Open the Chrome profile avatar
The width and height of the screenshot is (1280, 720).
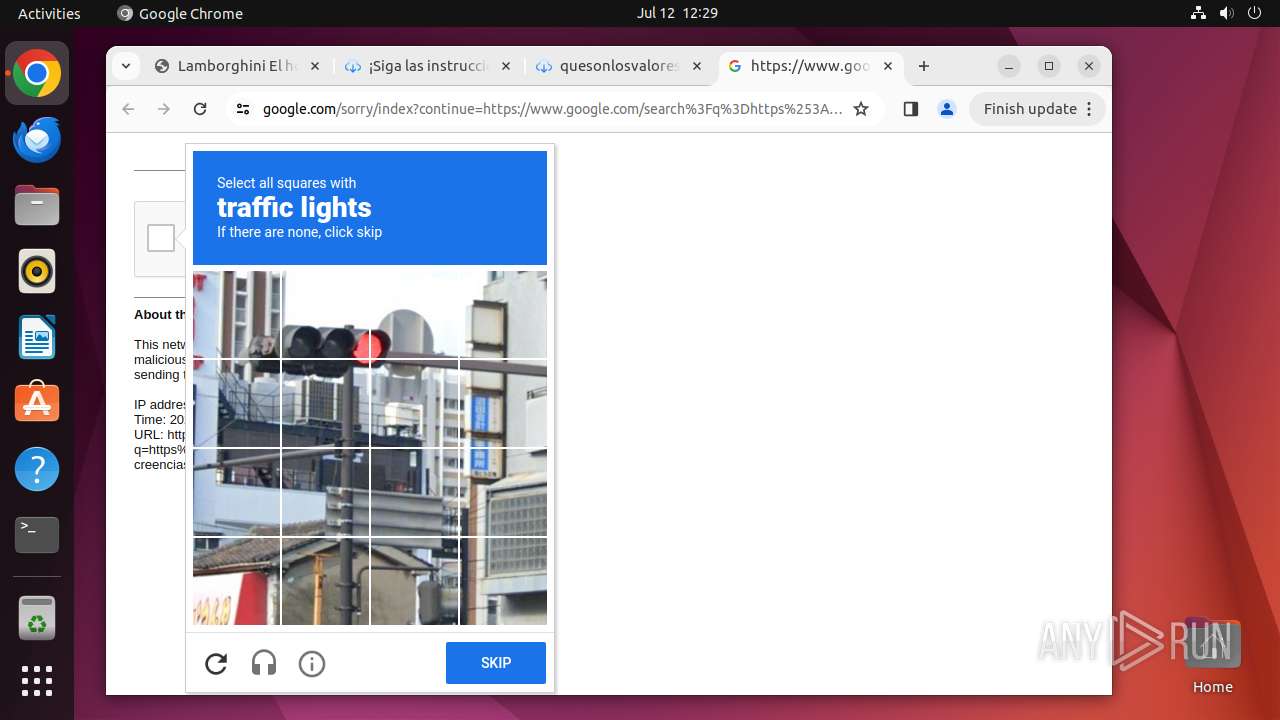(947, 109)
